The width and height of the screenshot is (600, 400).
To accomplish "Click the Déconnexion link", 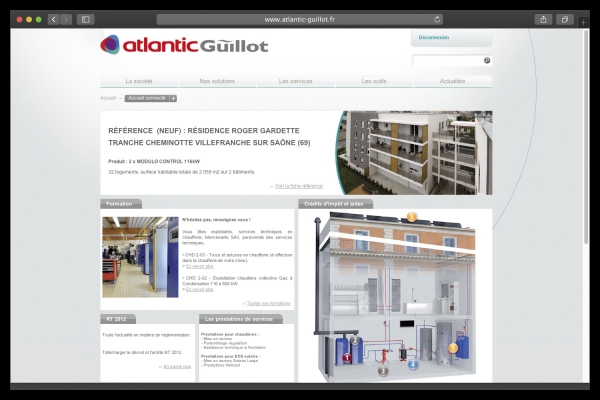I will point(433,37).
